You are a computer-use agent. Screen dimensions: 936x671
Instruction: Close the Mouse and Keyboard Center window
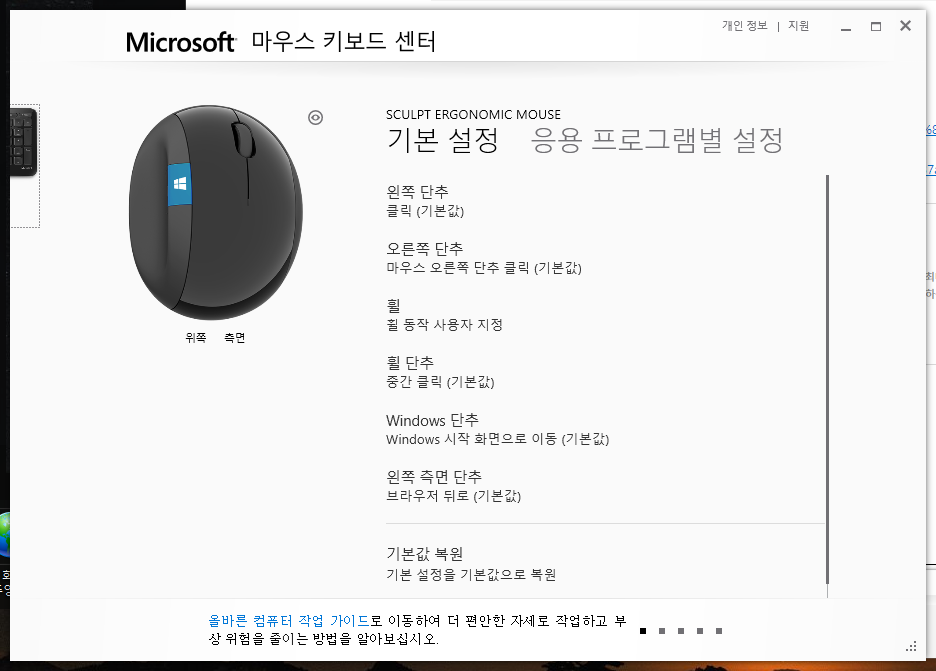(906, 26)
